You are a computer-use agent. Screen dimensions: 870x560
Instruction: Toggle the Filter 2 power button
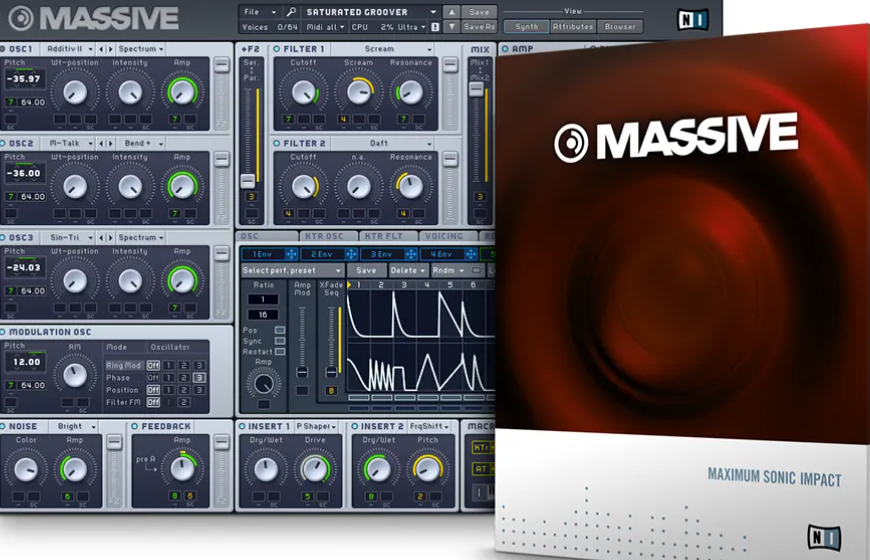coord(276,143)
